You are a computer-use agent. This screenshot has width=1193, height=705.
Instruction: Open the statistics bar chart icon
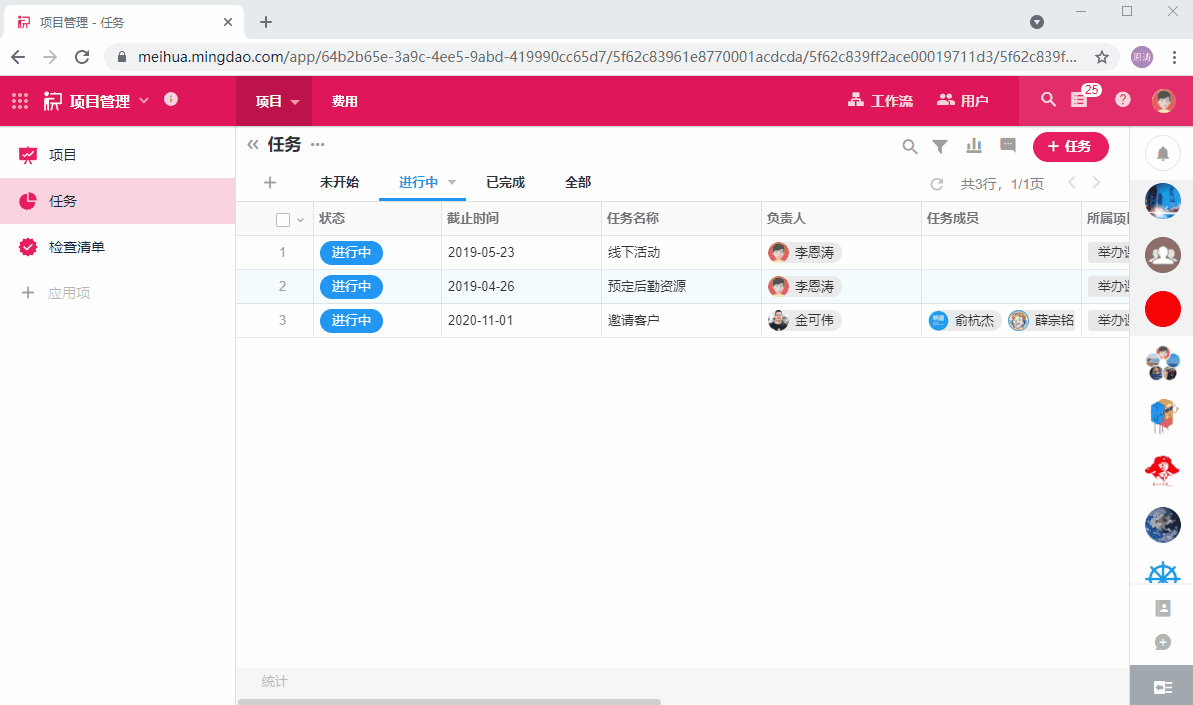tap(974, 147)
